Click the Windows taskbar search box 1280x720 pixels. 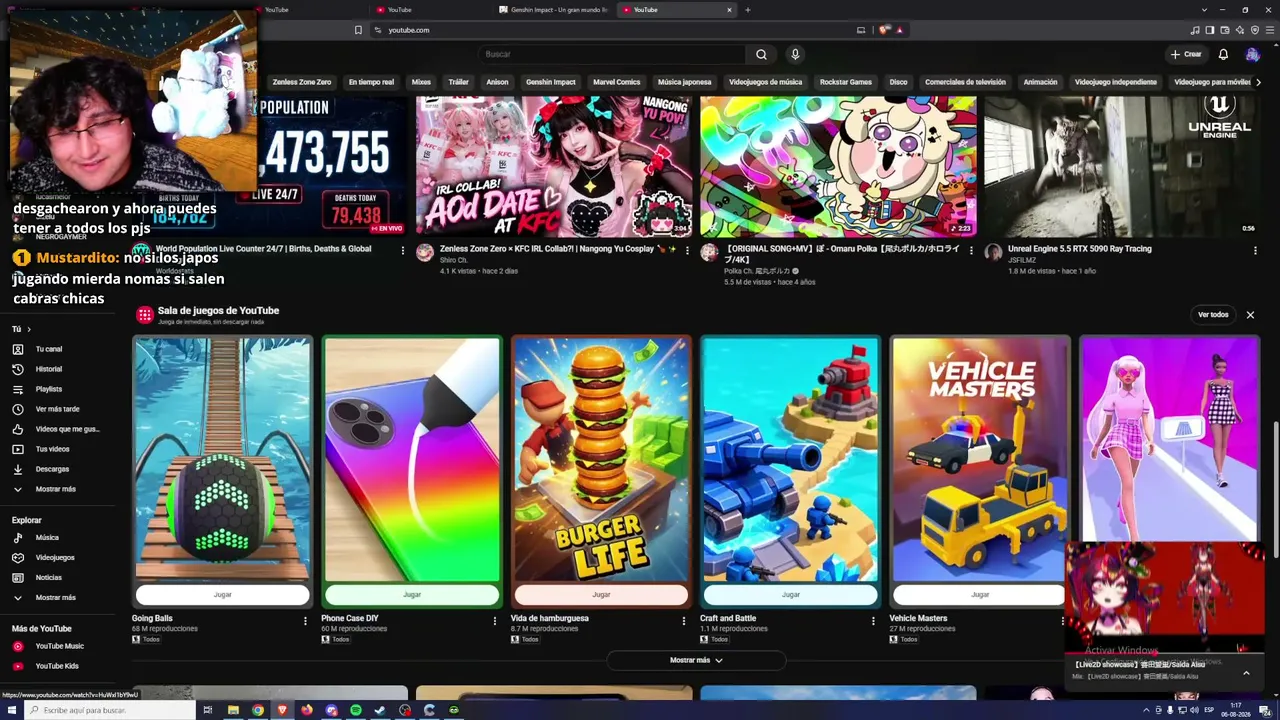(x=112, y=710)
